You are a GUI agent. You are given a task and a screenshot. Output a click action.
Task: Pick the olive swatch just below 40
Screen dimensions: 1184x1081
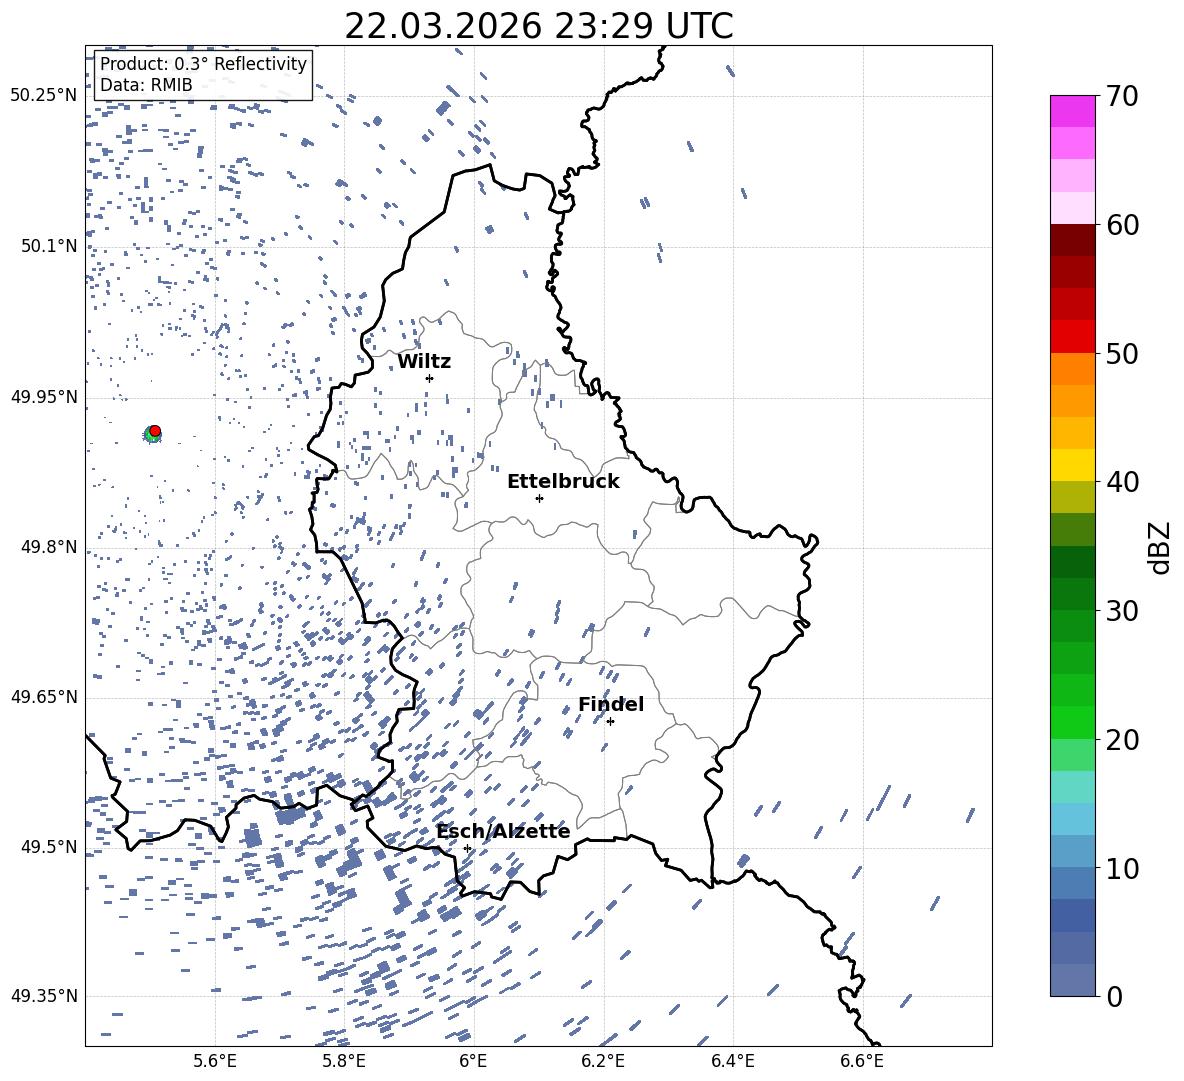click(x=1073, y=497)
